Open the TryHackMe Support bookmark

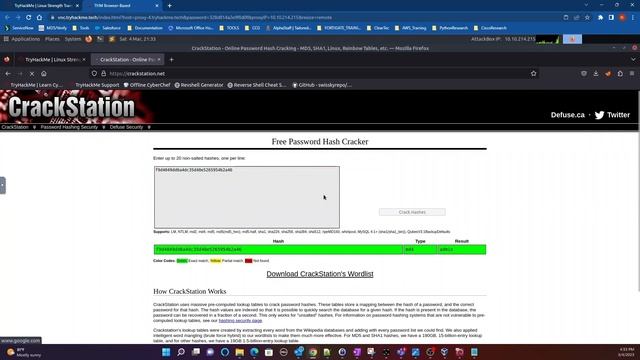click(x=97, y=85)
